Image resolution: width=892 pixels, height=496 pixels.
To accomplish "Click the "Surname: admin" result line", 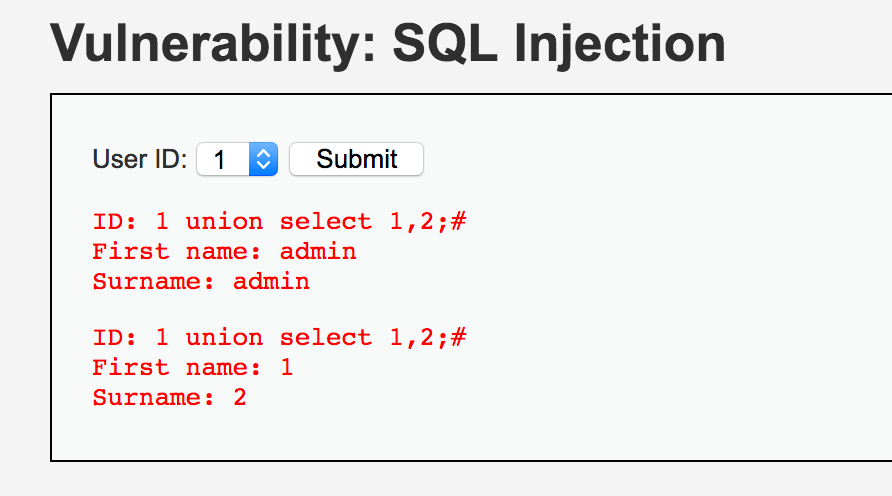I will point(201,281).
